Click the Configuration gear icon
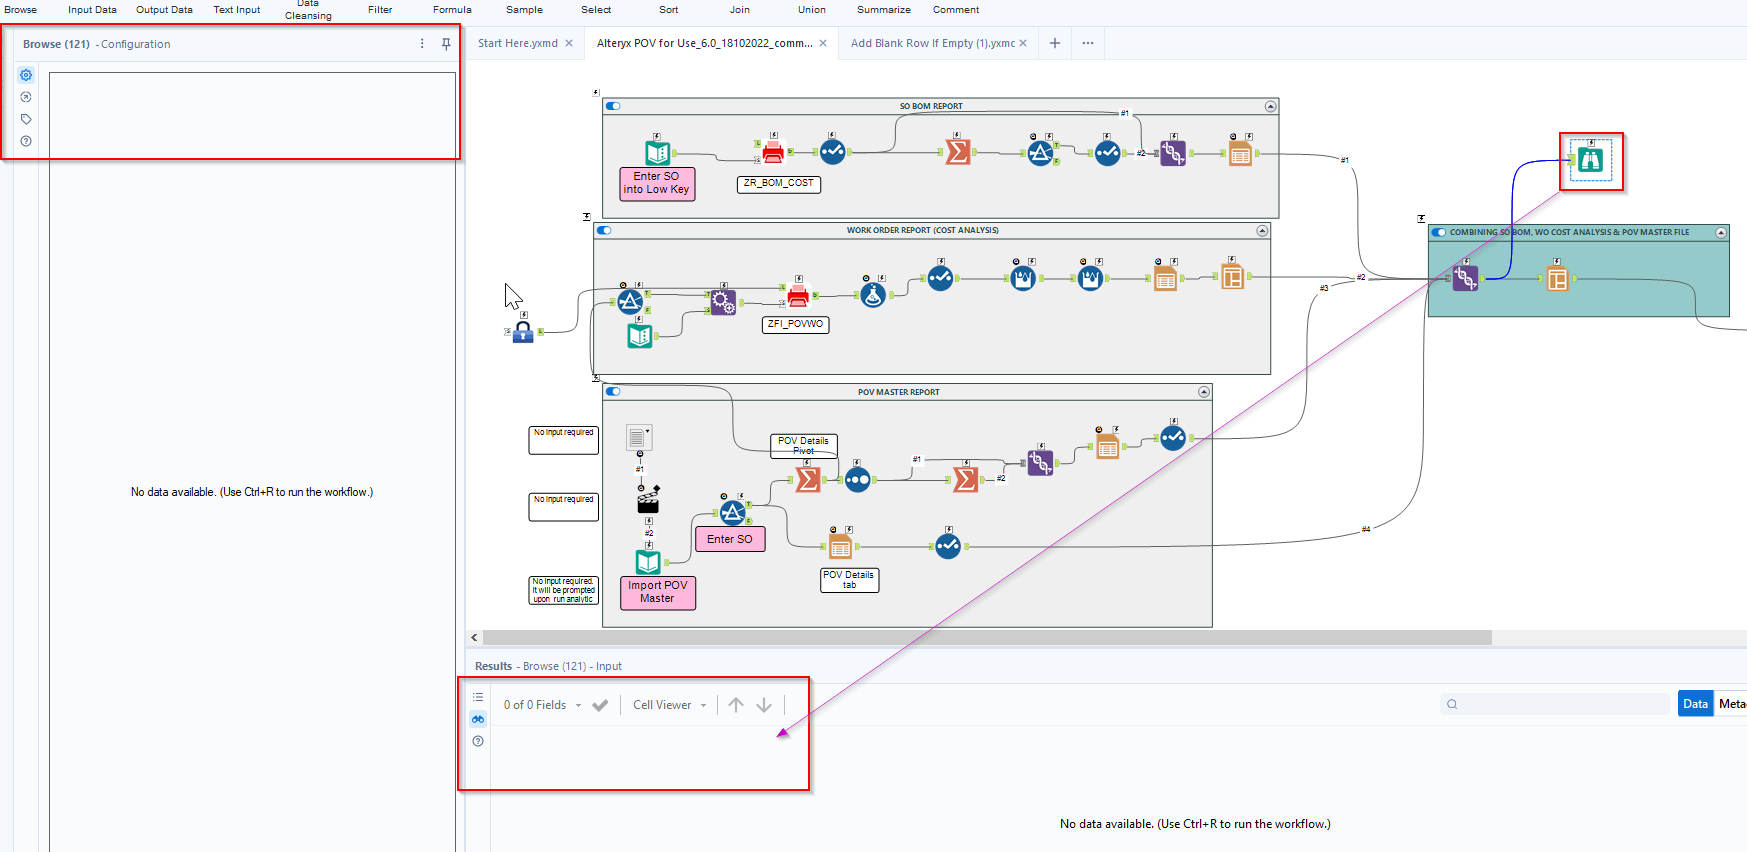Viewport: 1747px width, 852px height. [26, 75]
